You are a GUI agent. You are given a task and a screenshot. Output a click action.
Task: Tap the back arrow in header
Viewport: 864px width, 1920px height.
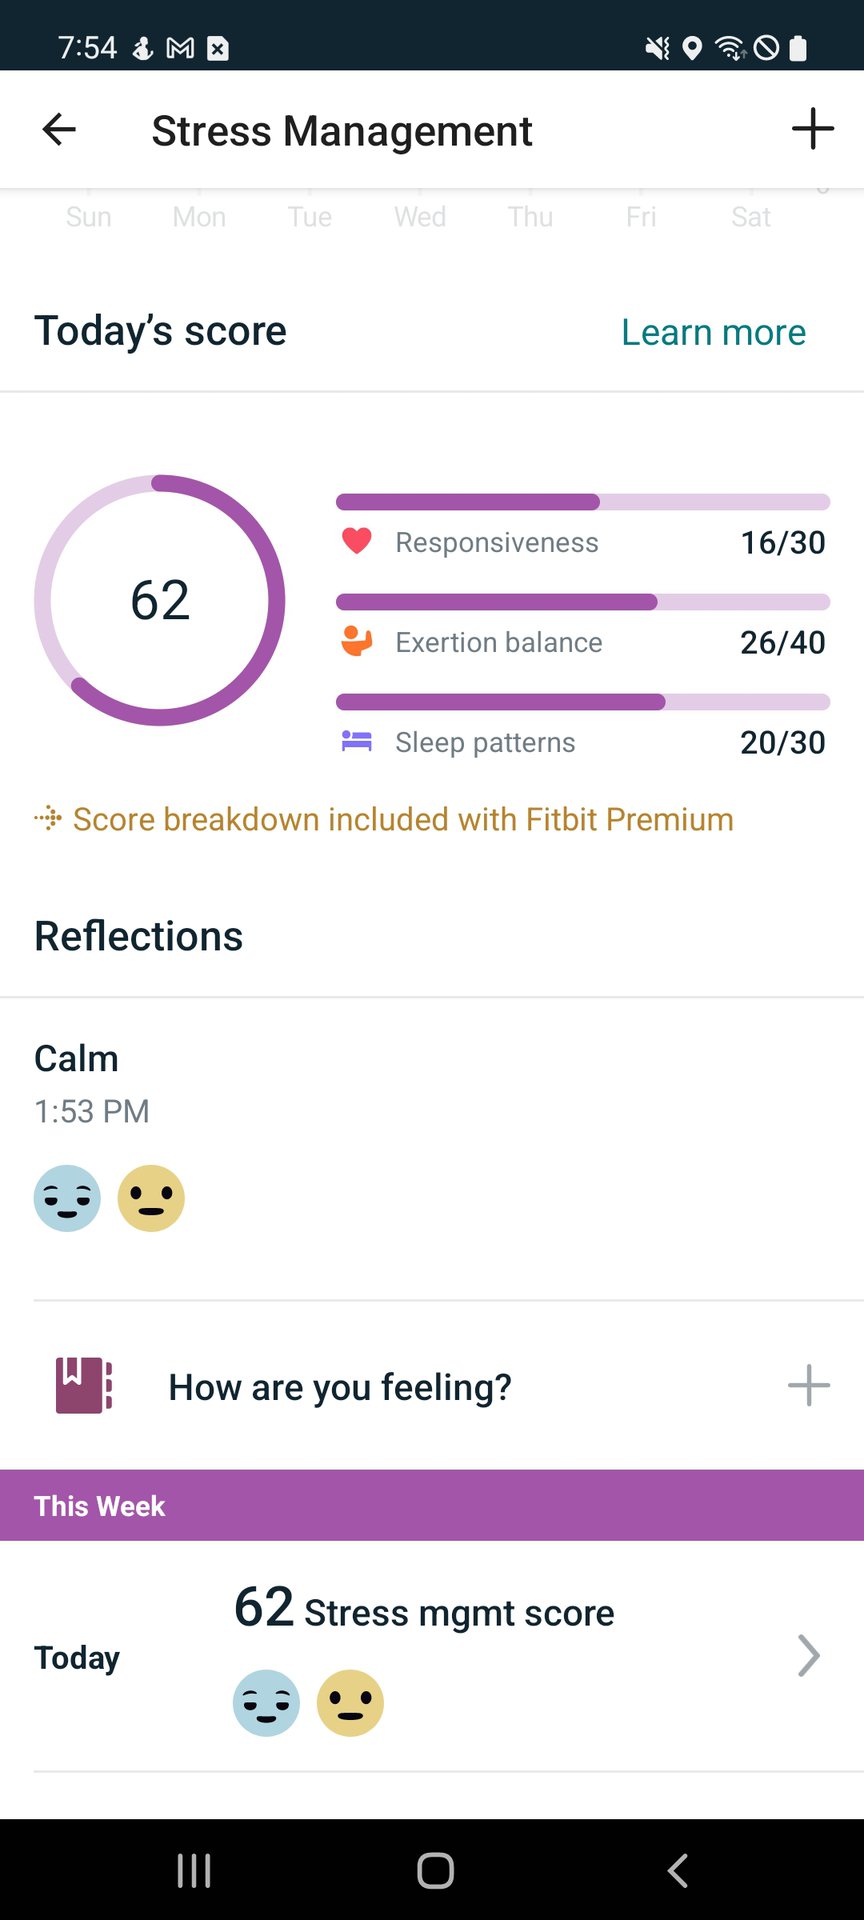click(59, 129)
